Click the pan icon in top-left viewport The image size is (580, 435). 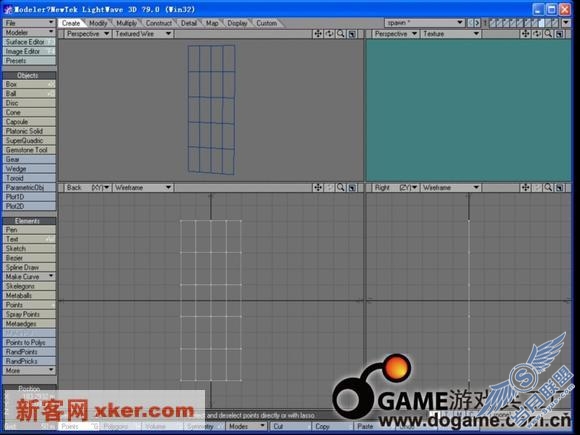pyautogui.click(x=318, y=34)
